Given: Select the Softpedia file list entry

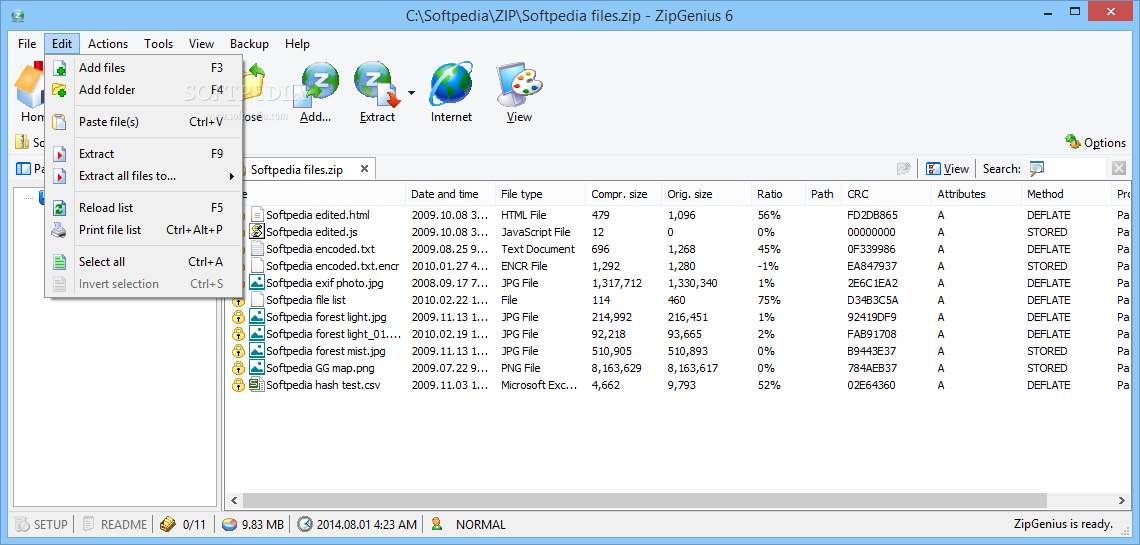Looking at the screenshot, I should 305,300.
